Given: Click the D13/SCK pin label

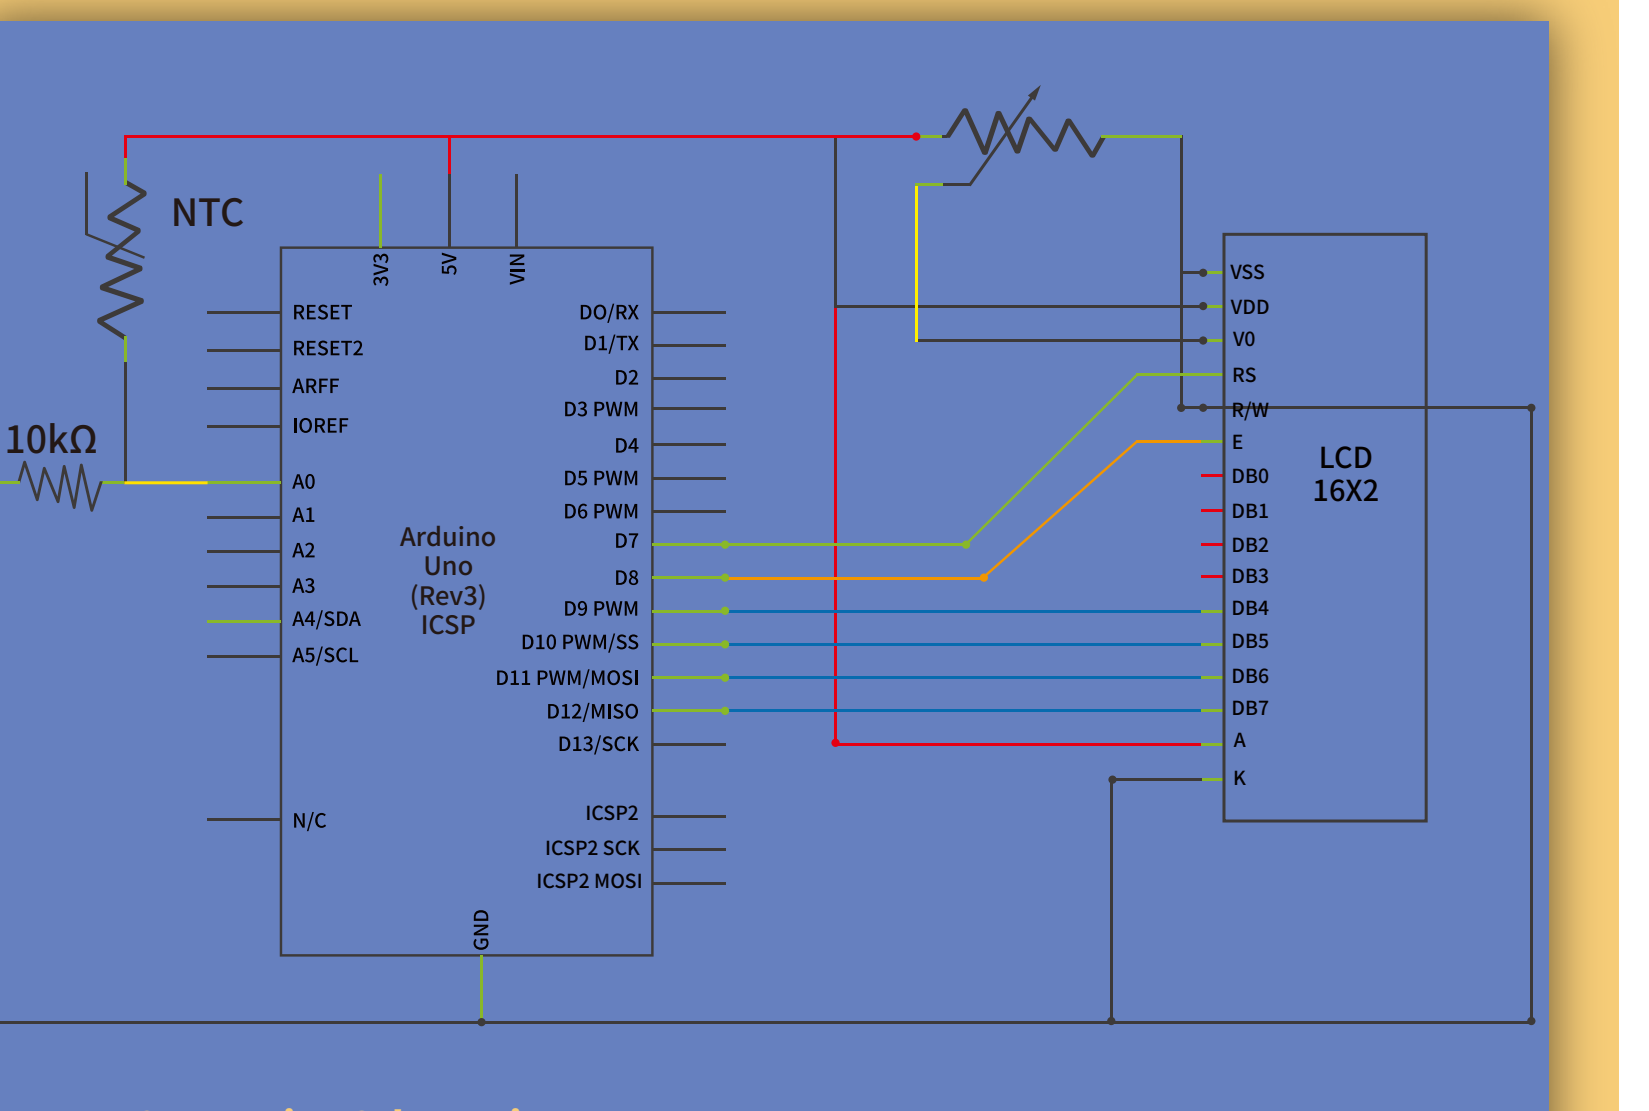Looking at the screenshot, I should tap(598, 744).
